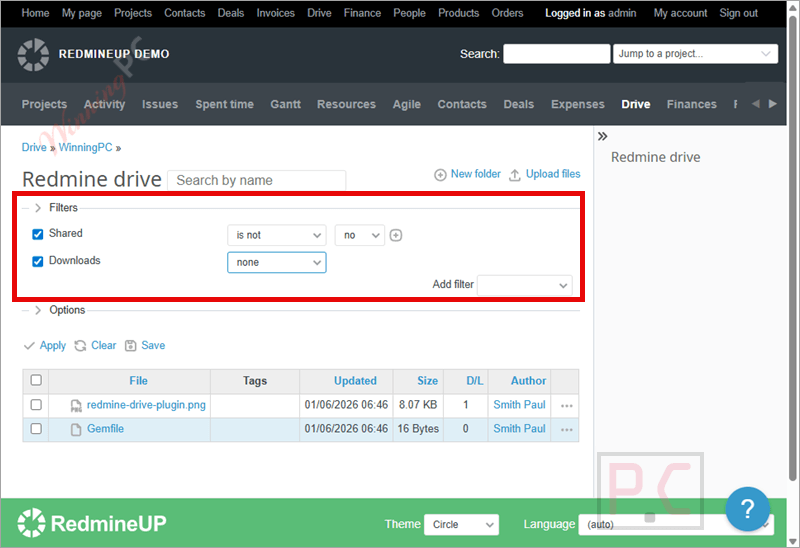Viewport: 800px width, 548px height.
Task: Open Home in top menu
Action: pyautogui.click(x=35, y=13)
